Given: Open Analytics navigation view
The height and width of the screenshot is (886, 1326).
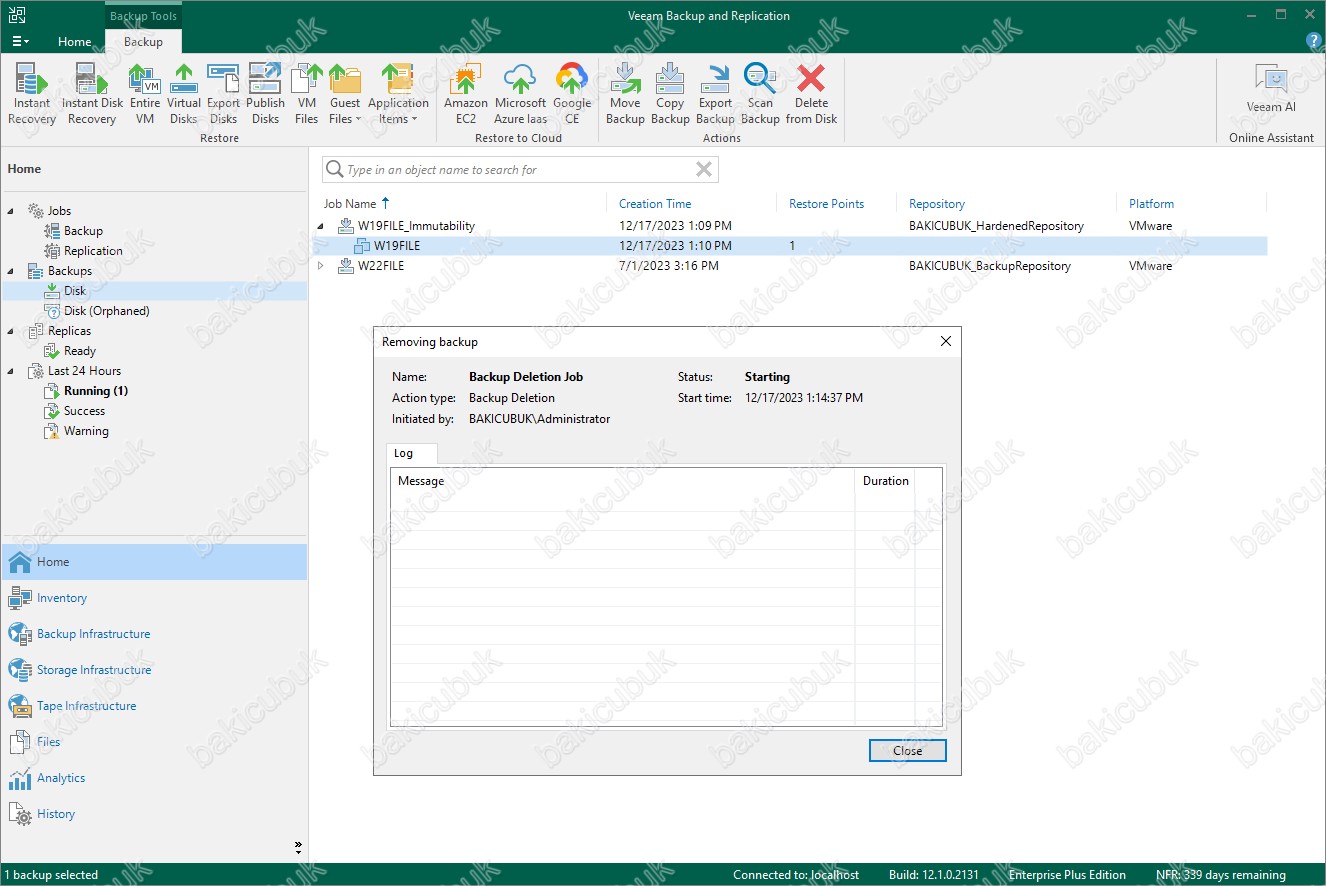Looking at the screenshot, I should click(154, 778).
